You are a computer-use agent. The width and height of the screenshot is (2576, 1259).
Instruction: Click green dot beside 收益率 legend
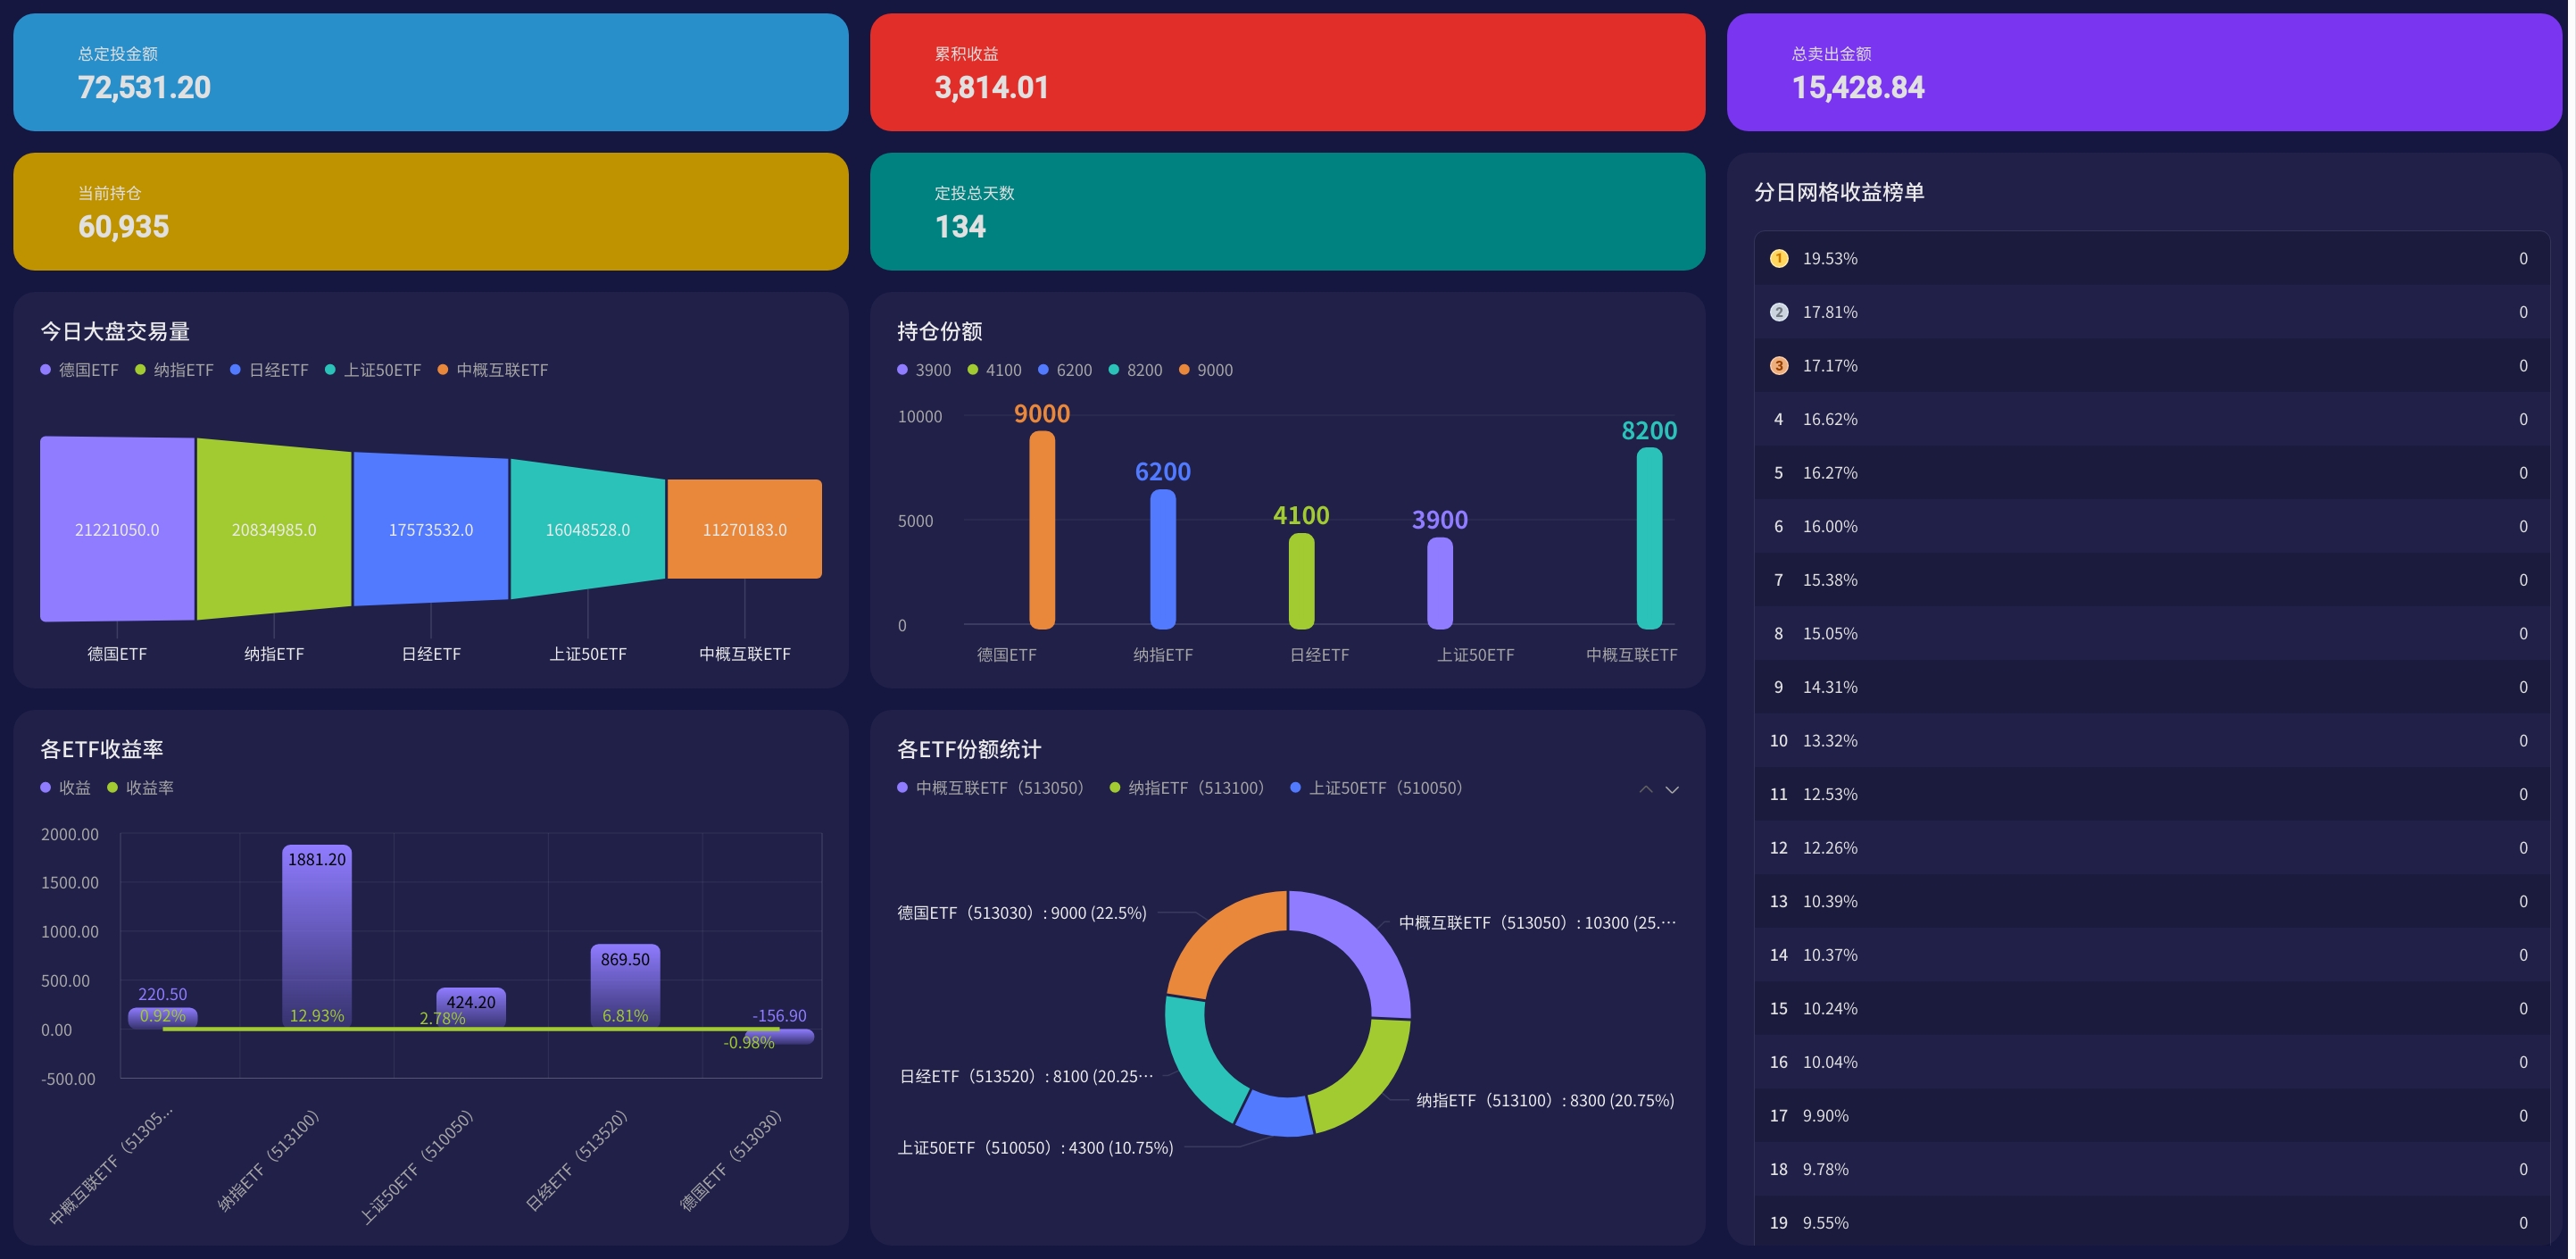click(112, 788)
